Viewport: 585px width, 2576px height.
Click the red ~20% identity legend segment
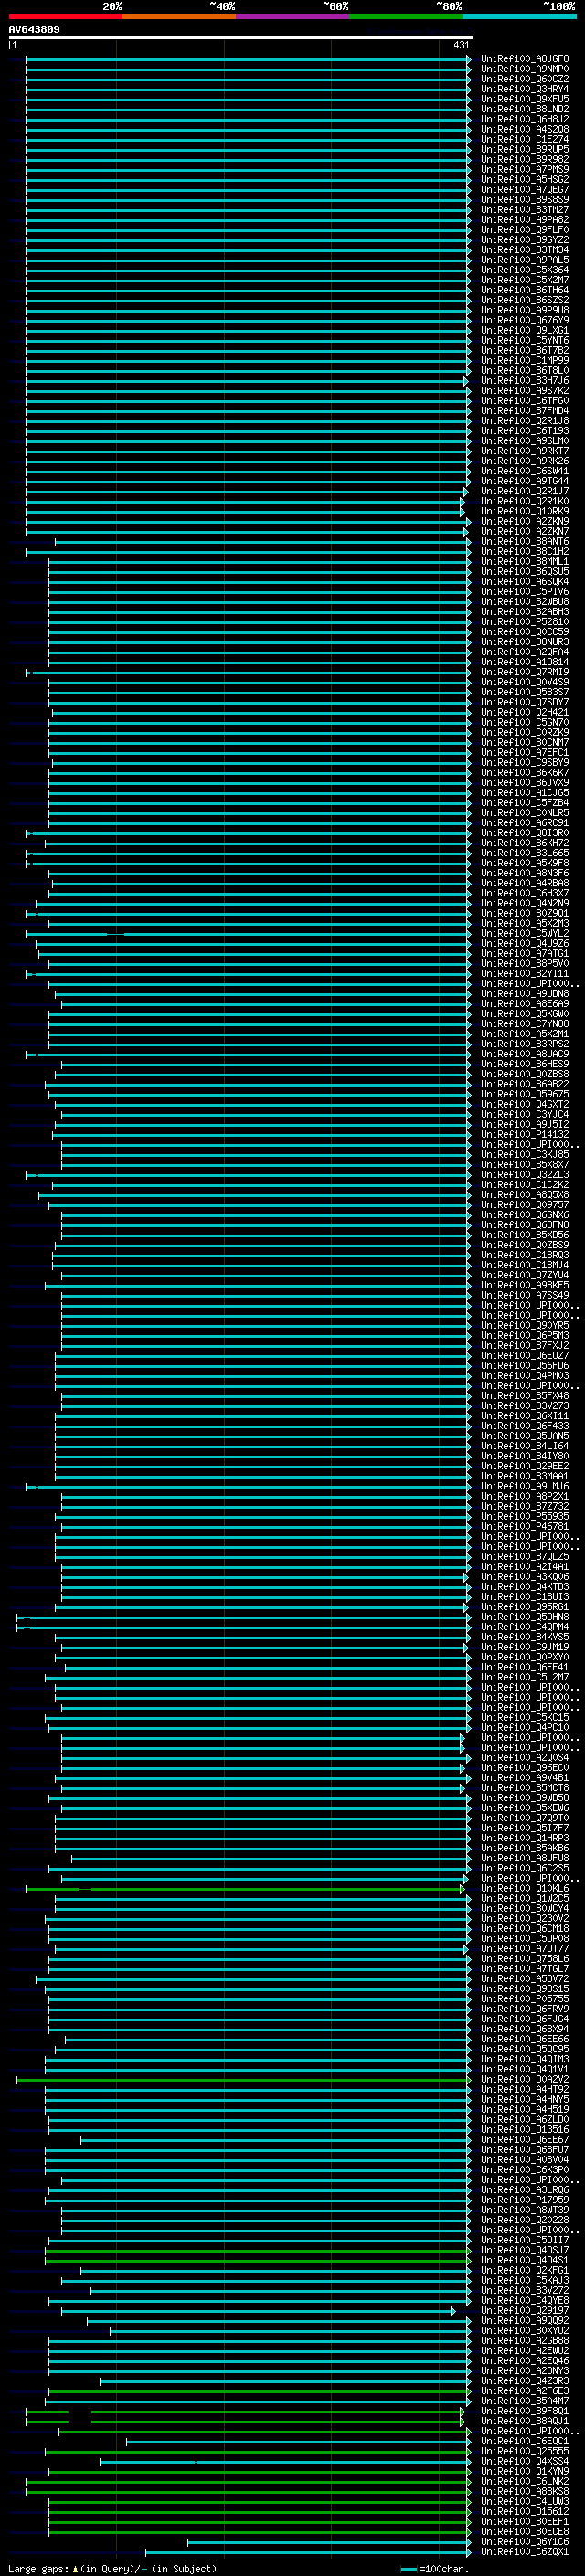coord(65,16)
